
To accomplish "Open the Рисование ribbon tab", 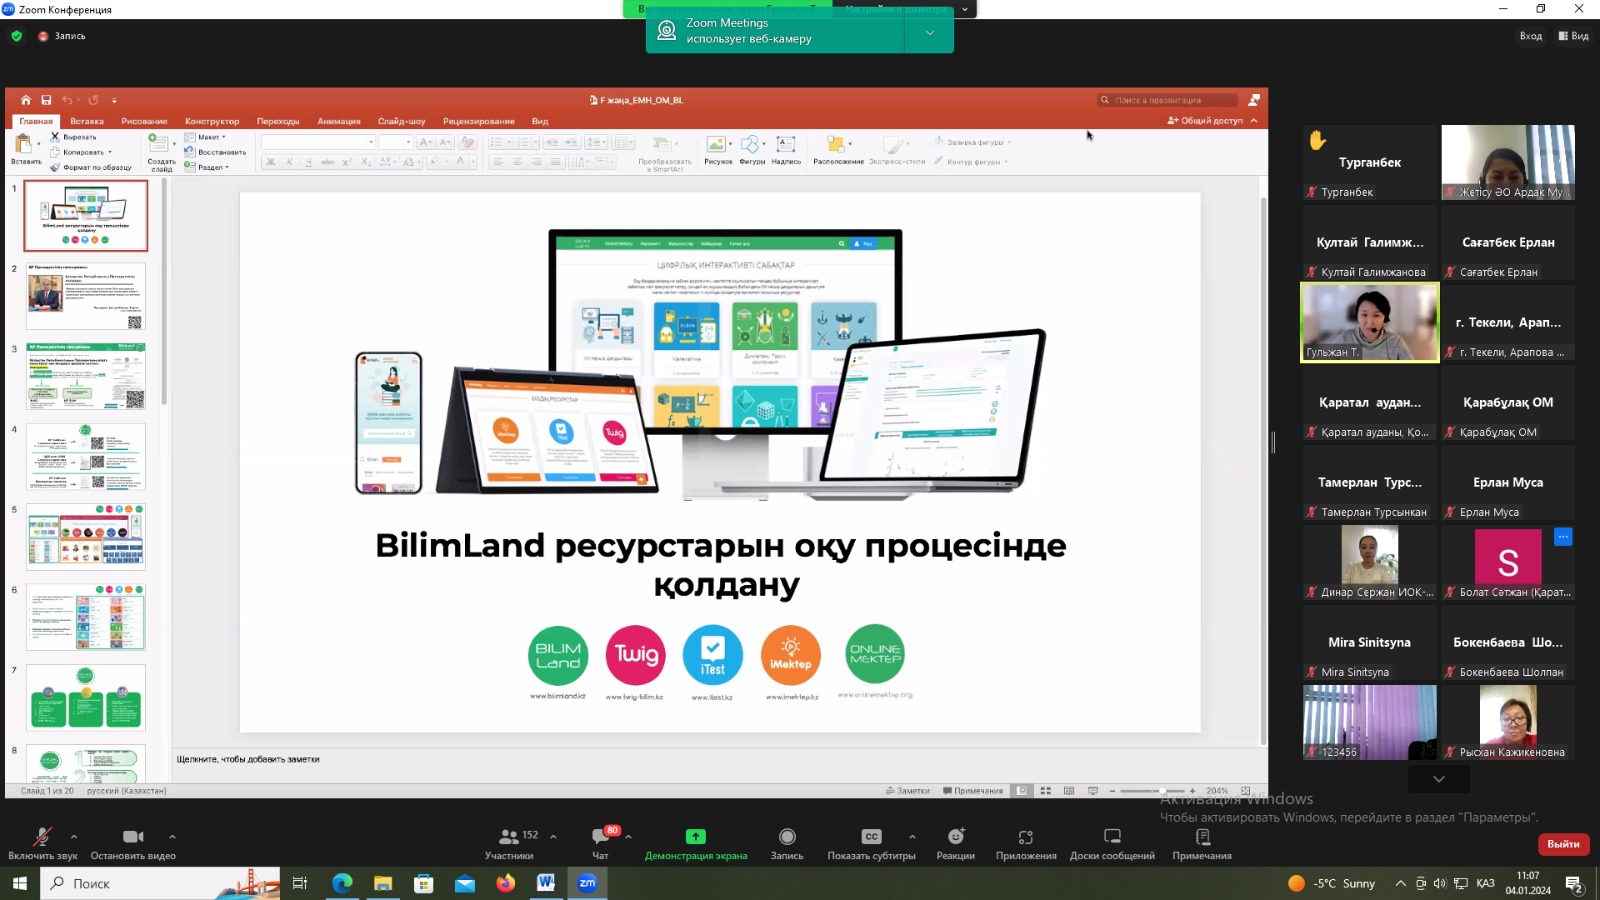I will point(144,121).
